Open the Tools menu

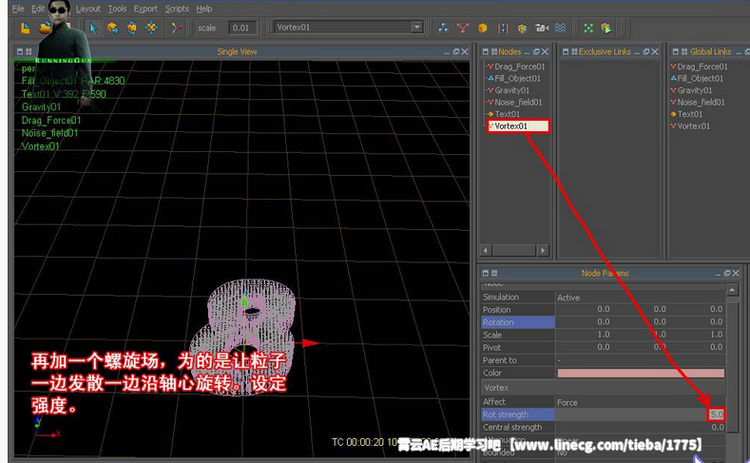(x=117, y=9)
